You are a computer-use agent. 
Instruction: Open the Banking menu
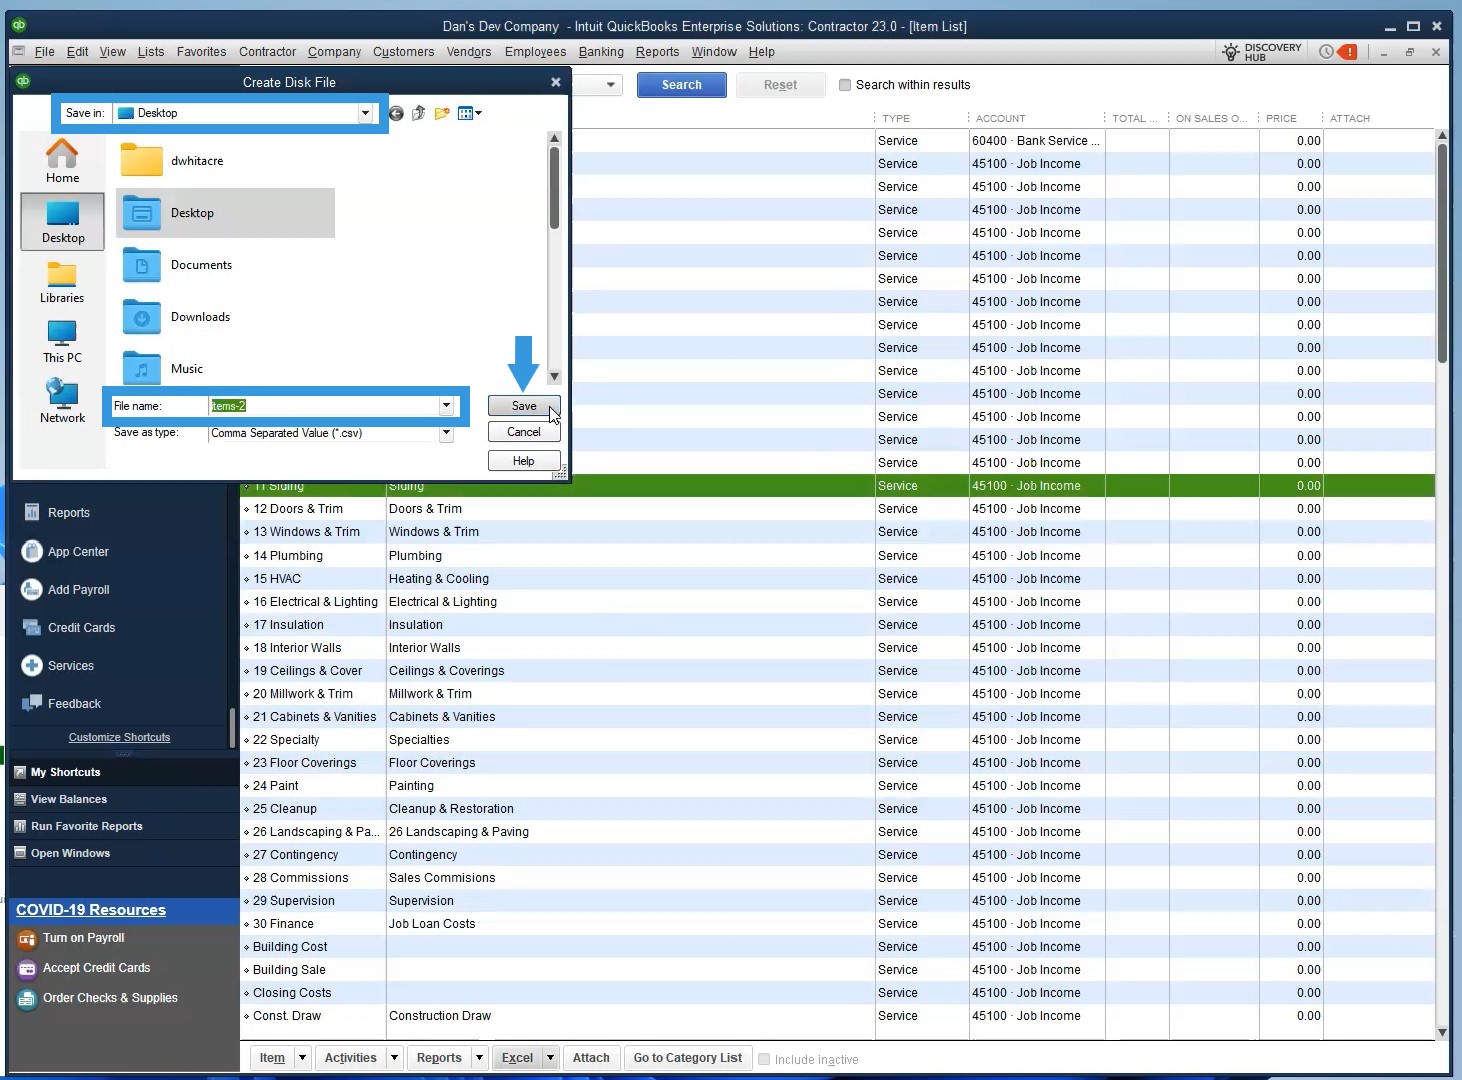coord(601,52)
